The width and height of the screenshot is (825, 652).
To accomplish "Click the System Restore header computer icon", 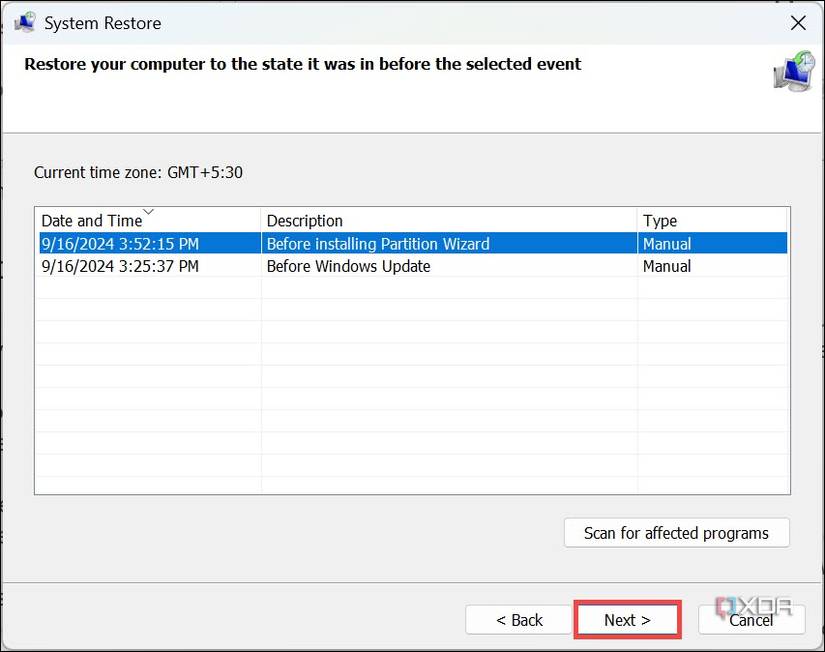I will click(794, 71).
